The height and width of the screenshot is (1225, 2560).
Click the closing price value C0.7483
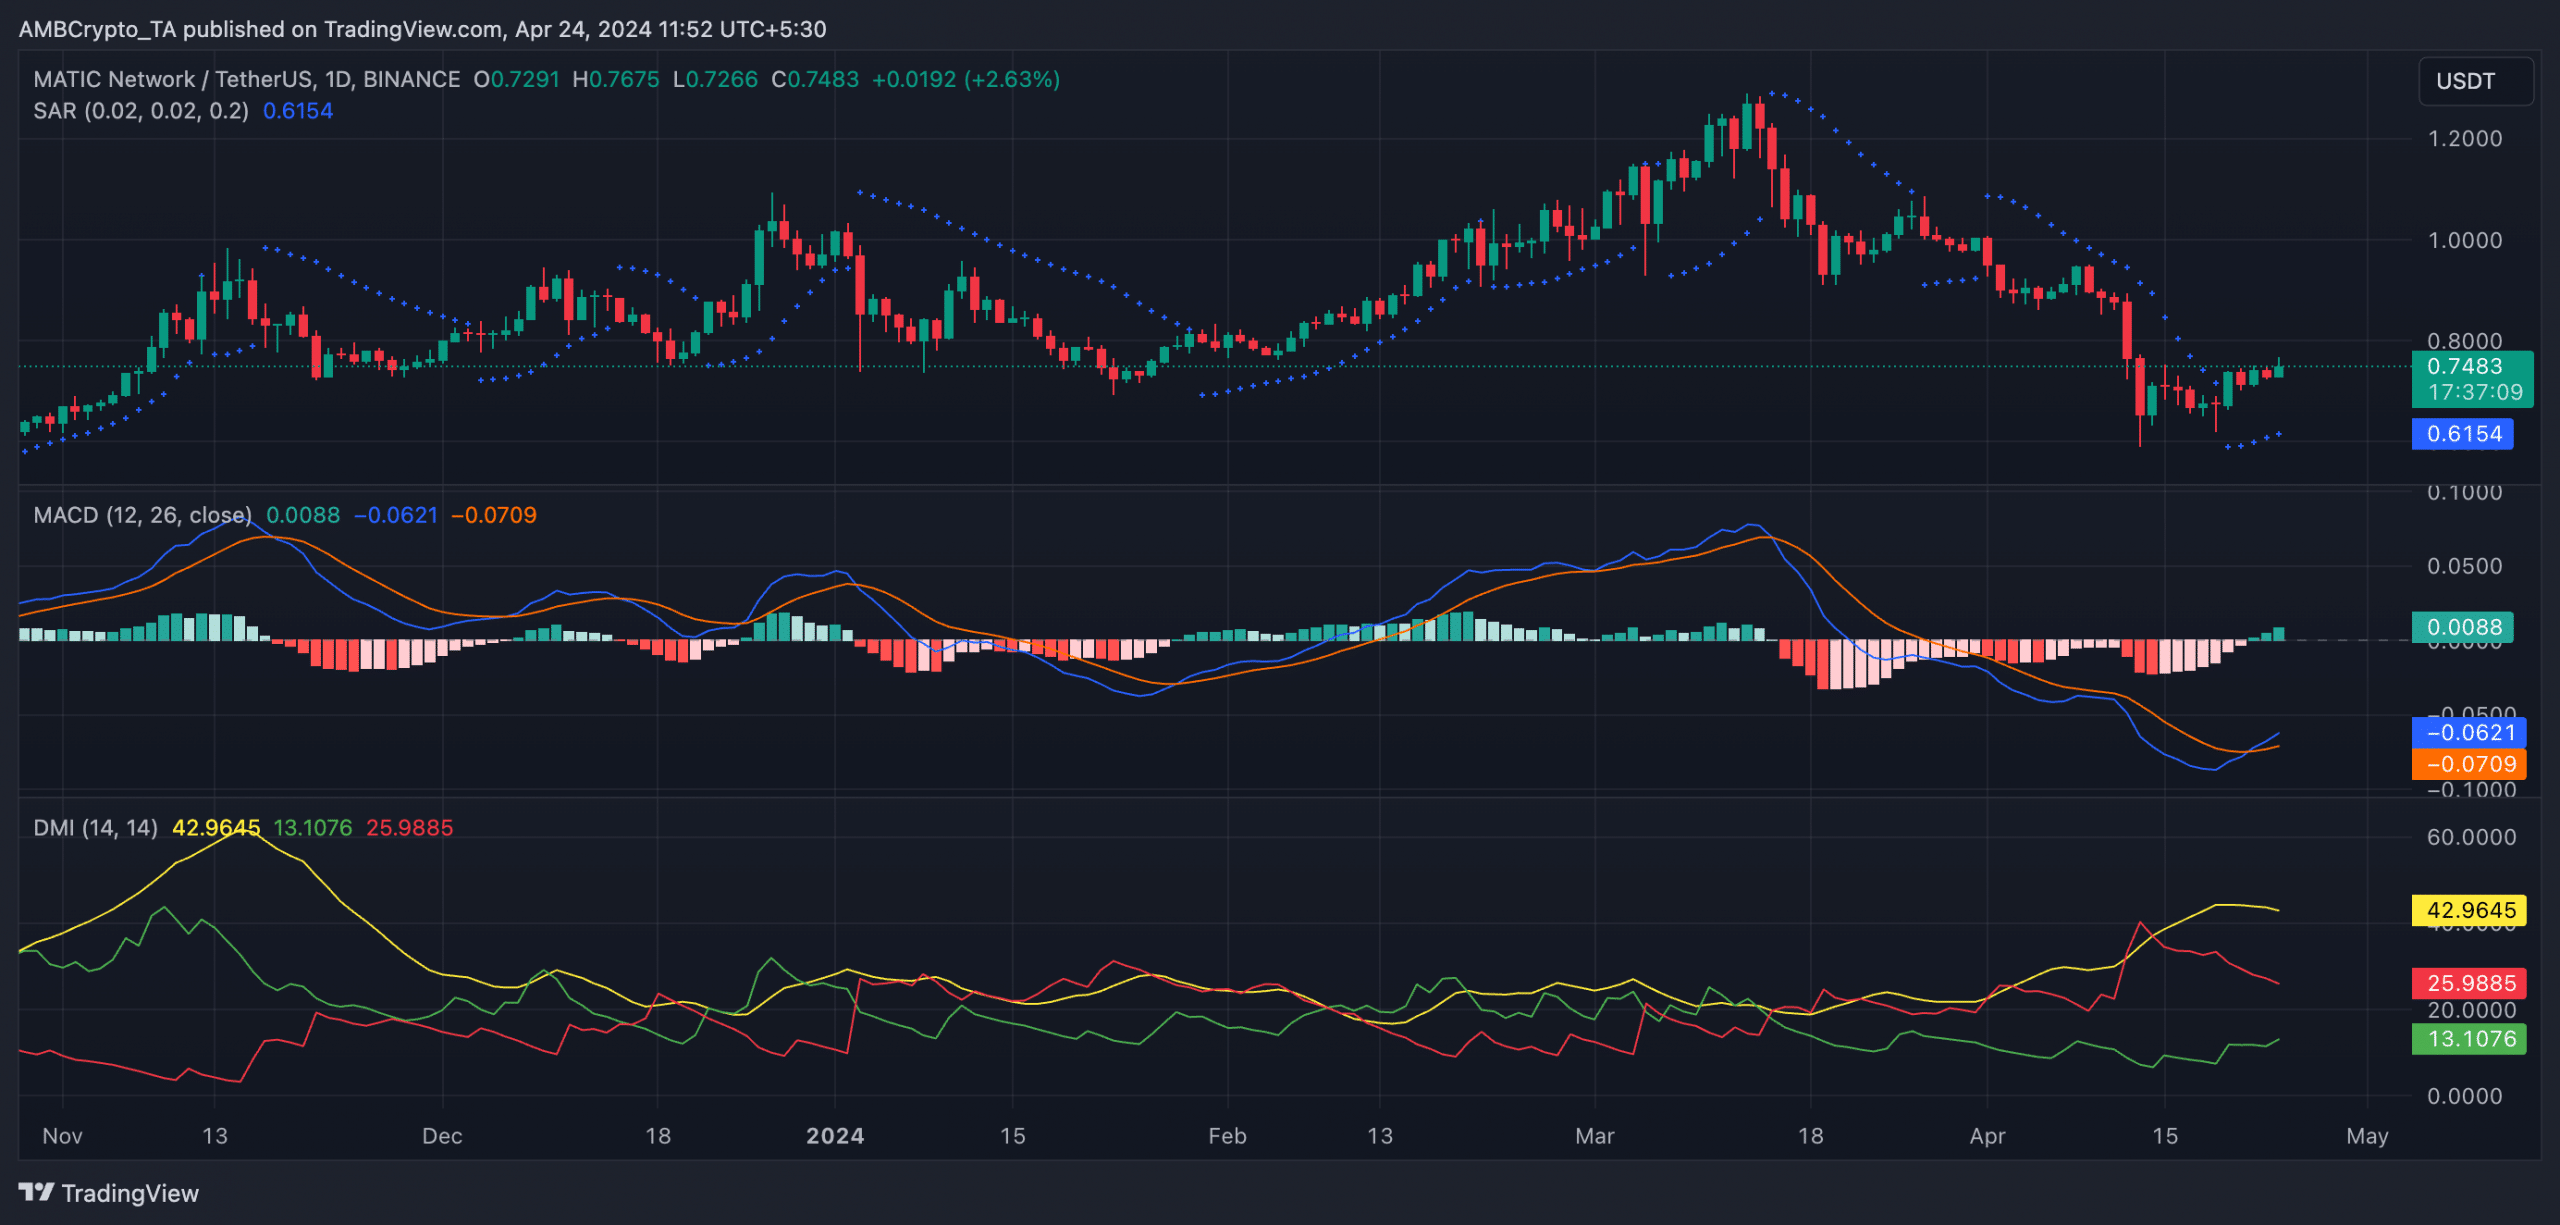click(815, 79)
